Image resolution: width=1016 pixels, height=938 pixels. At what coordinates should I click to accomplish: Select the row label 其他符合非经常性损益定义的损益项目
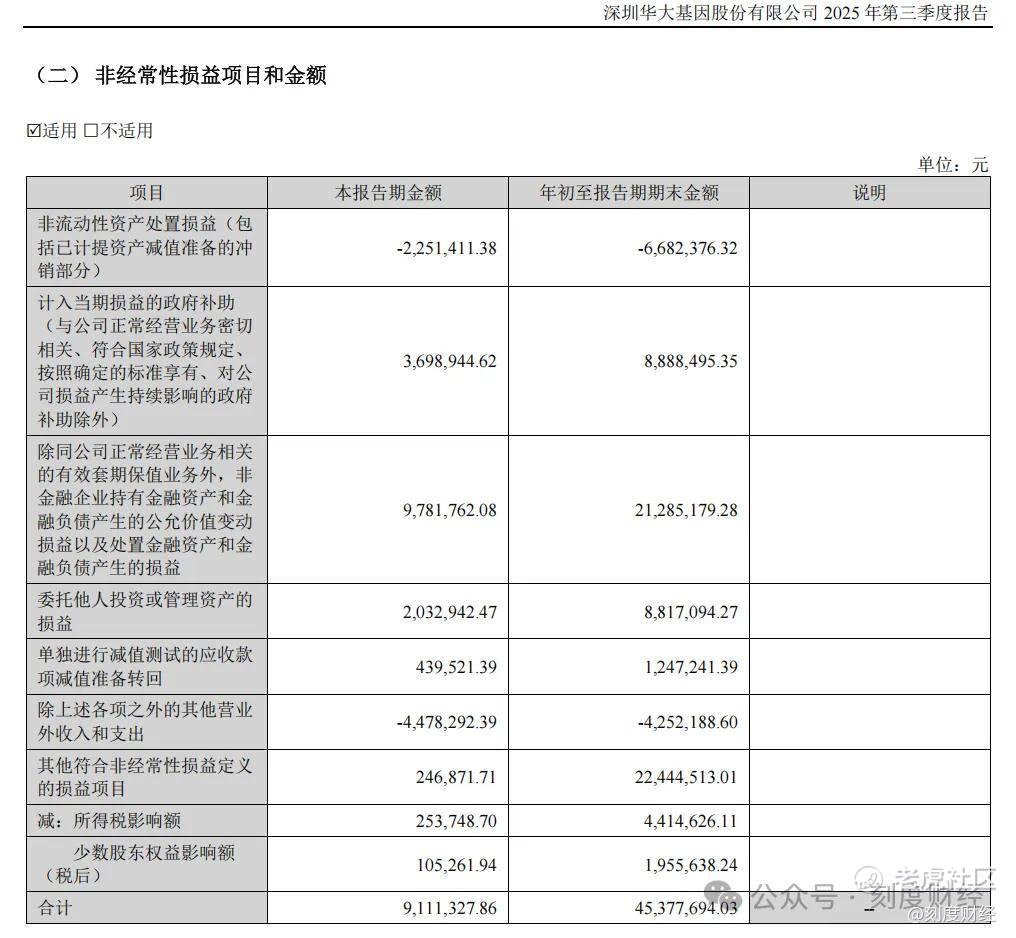(x=145, y=777)
